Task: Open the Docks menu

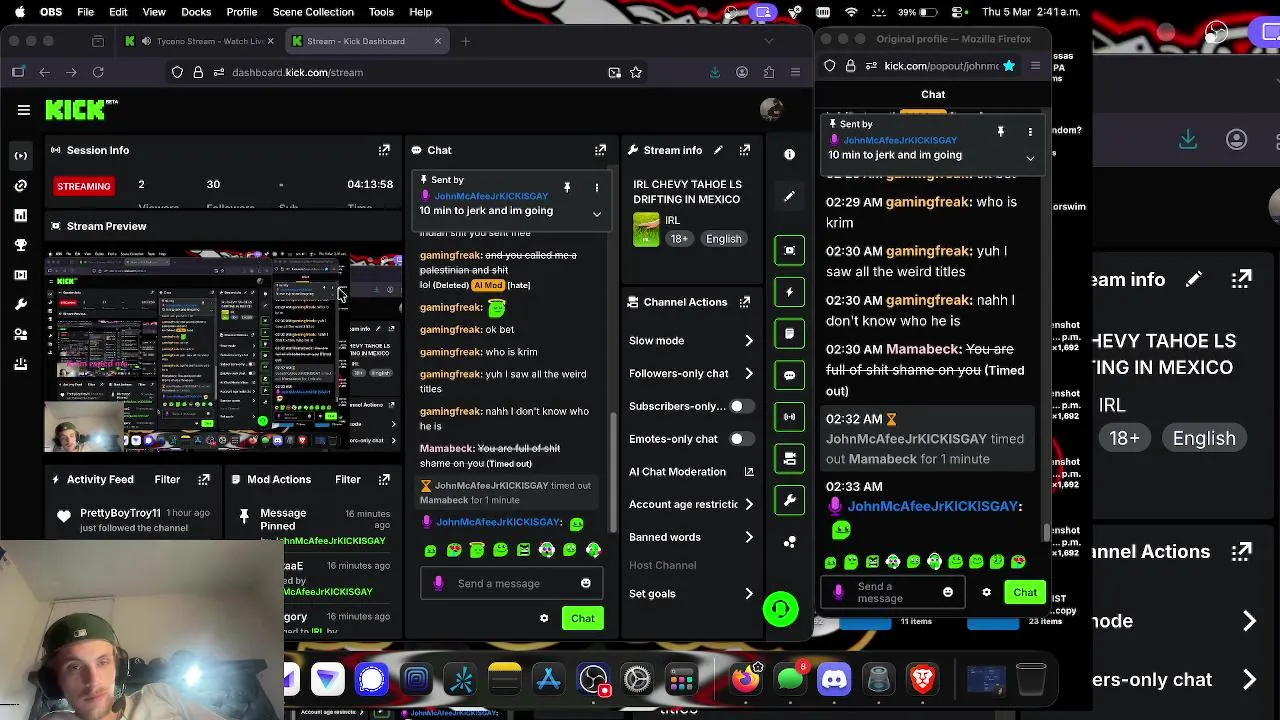Action: tap(196, 12)
